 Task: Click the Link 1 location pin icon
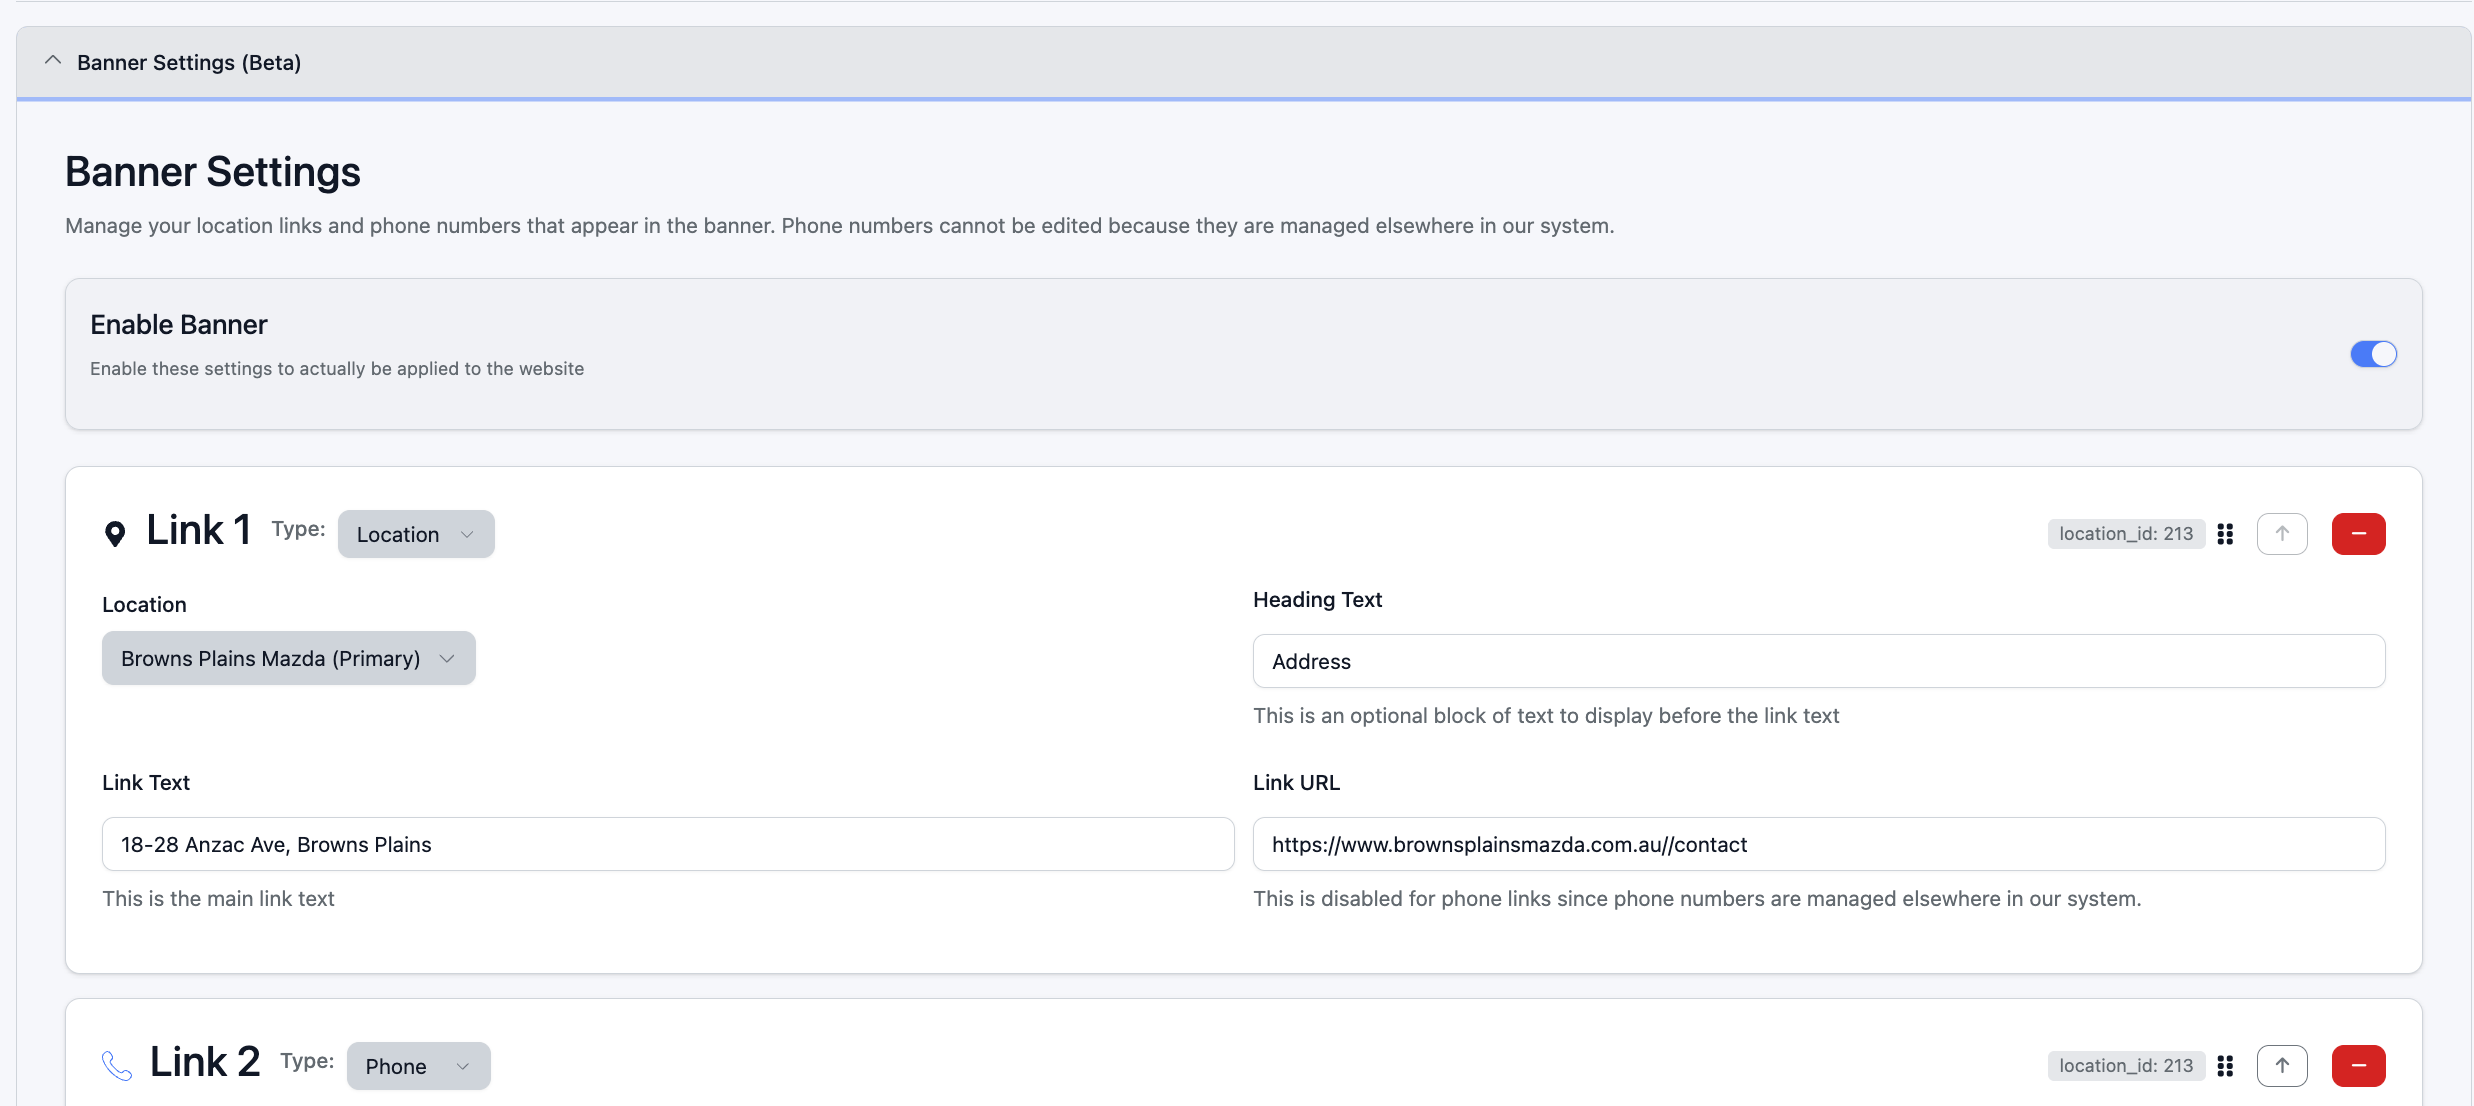pyautogui.click(x=115, y=534)
